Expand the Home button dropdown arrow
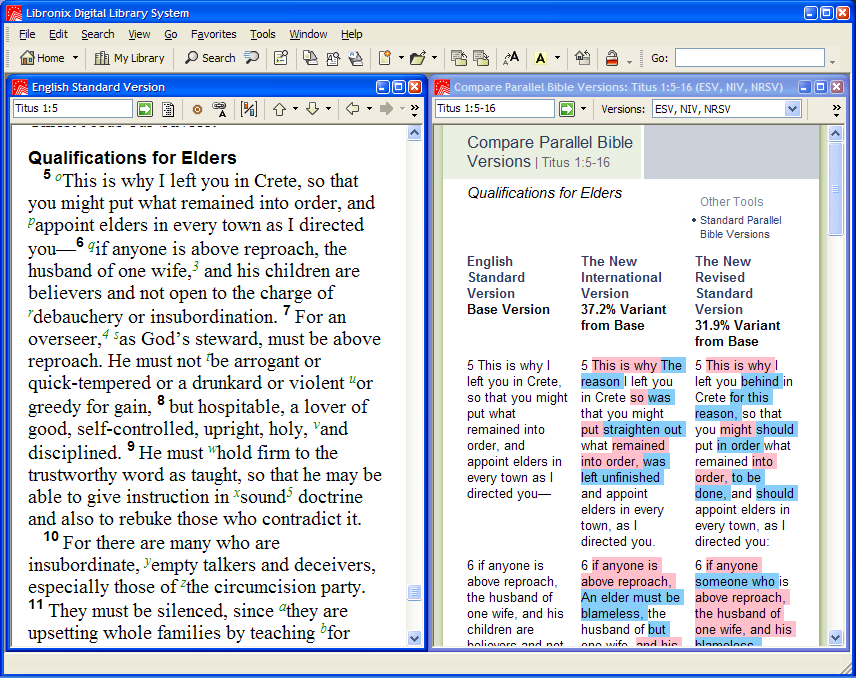 coord(75,58)
